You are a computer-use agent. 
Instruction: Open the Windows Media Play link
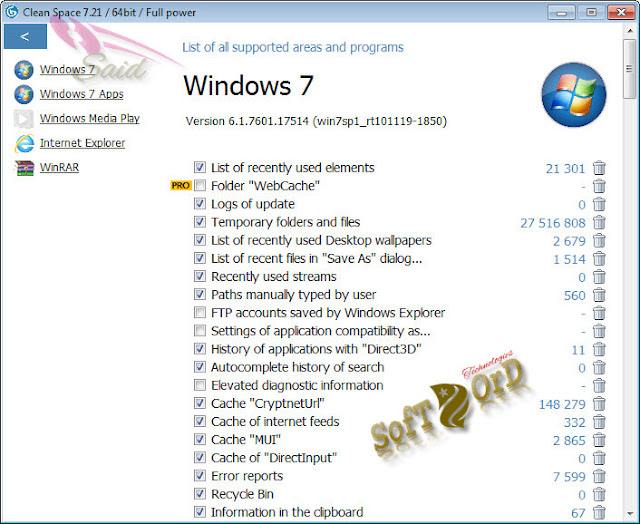[x=90, y=119]
